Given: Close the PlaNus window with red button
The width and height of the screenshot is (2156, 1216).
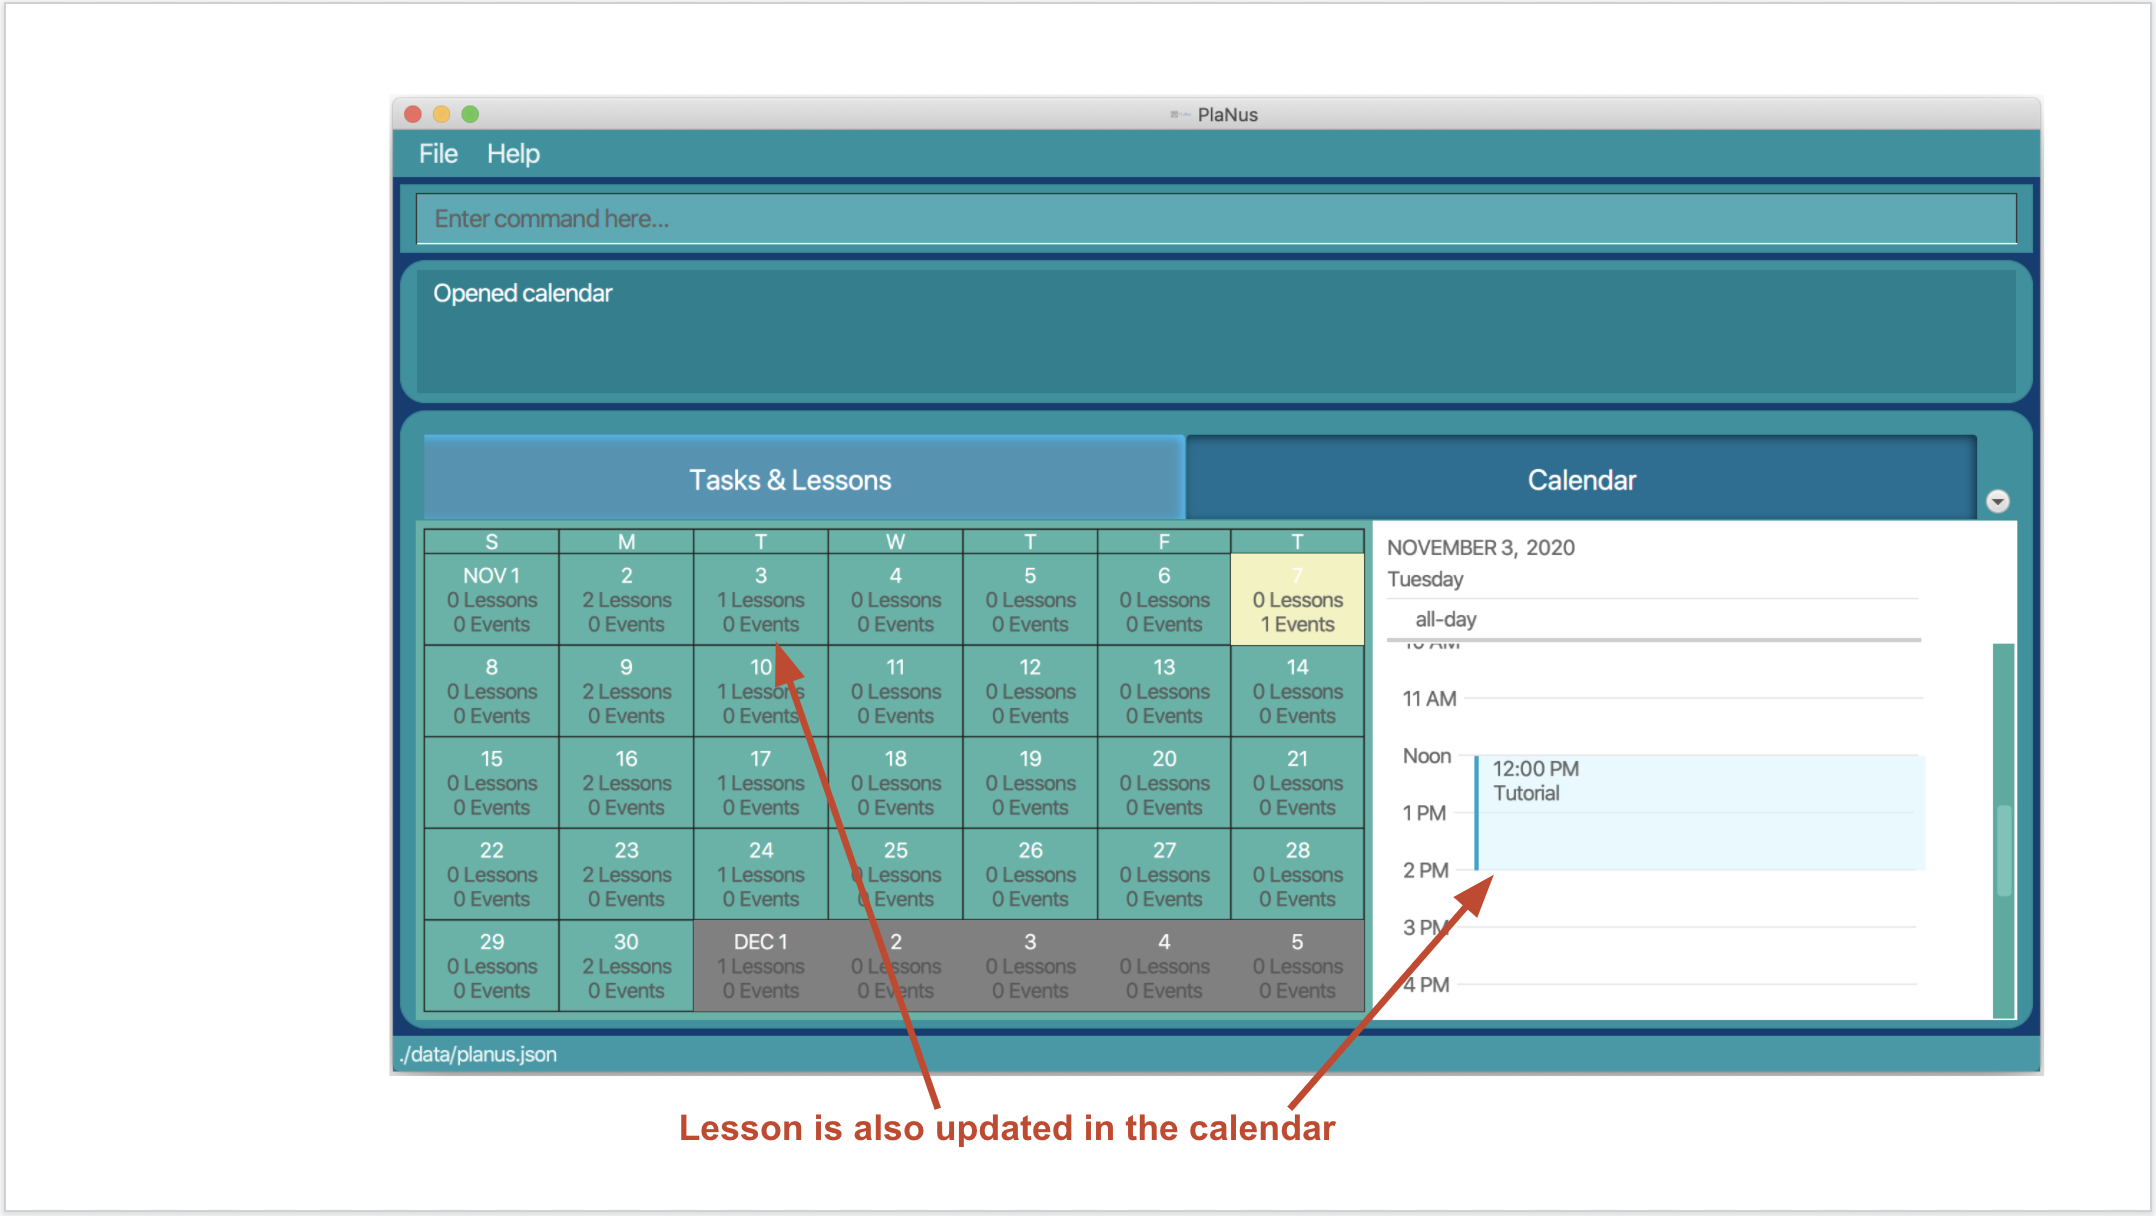Looking at the screenshot, I should [x=412, y=114].
